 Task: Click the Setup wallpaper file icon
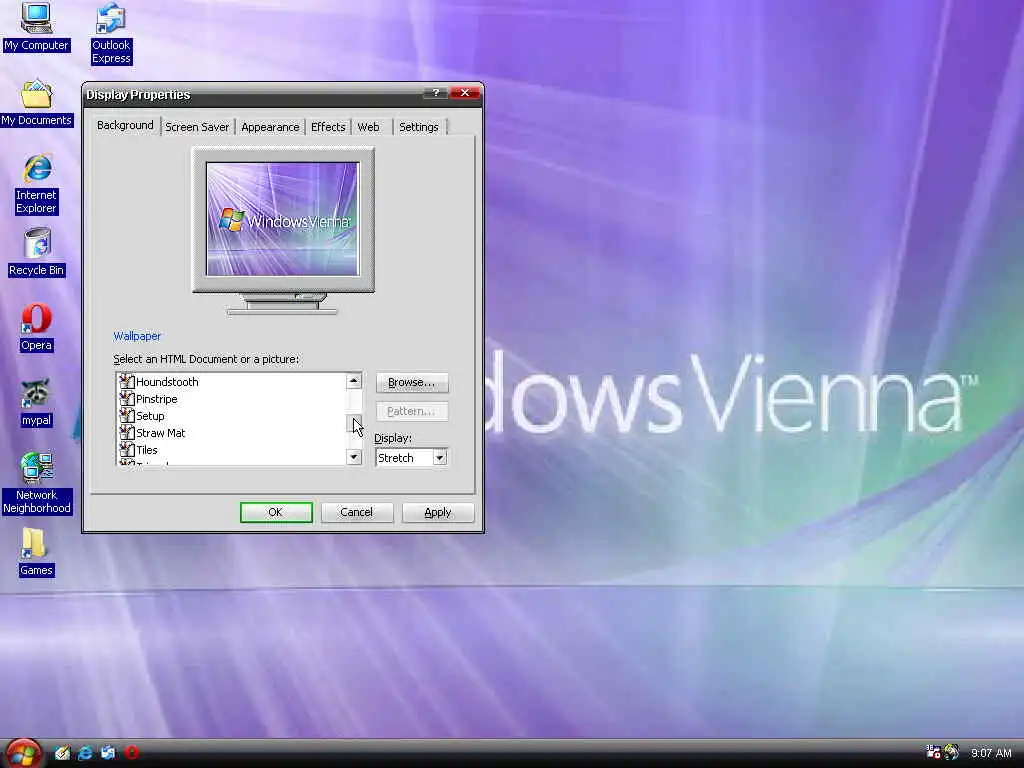[x=127, y=415]
